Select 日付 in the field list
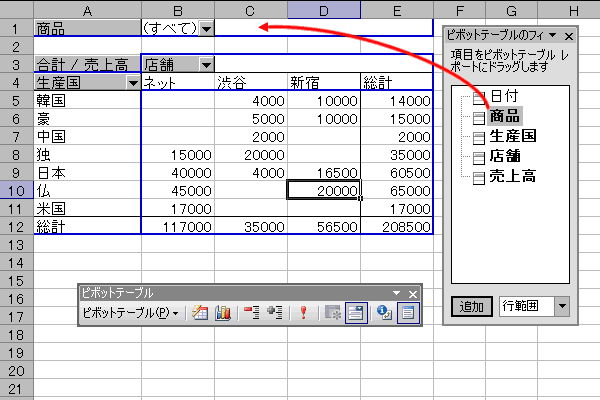The height and width of the screenshot is (400, 600). (504, 96)
